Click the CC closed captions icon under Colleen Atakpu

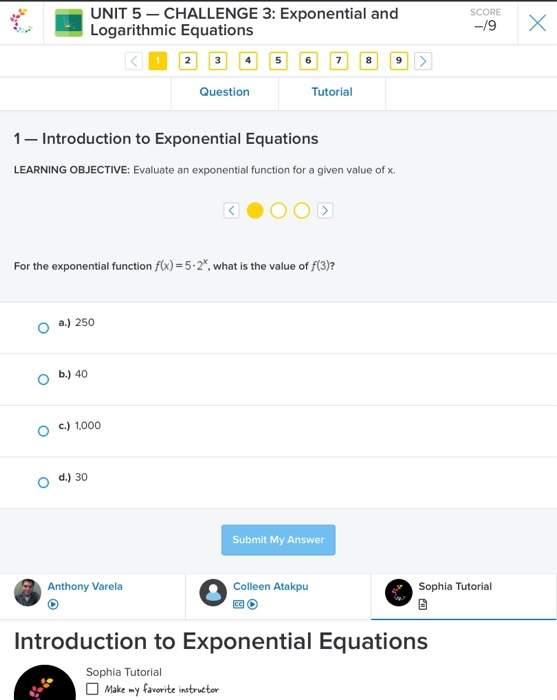coord(239,604)
